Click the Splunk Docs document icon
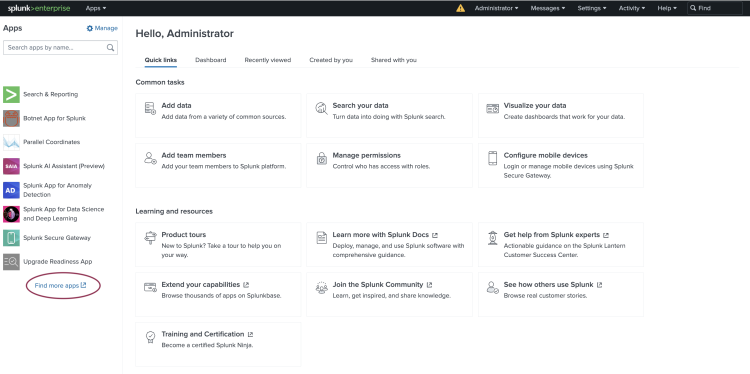This screenshot has height=374, width=750. click(321, 237)
